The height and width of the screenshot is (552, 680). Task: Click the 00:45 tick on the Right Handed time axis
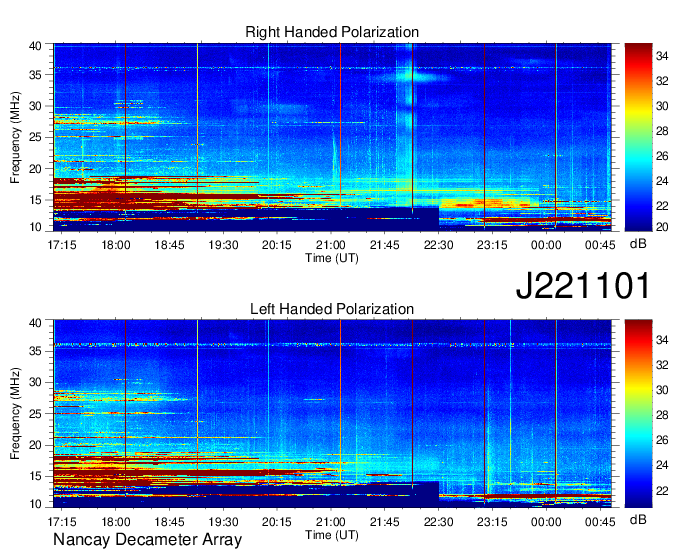600,245
